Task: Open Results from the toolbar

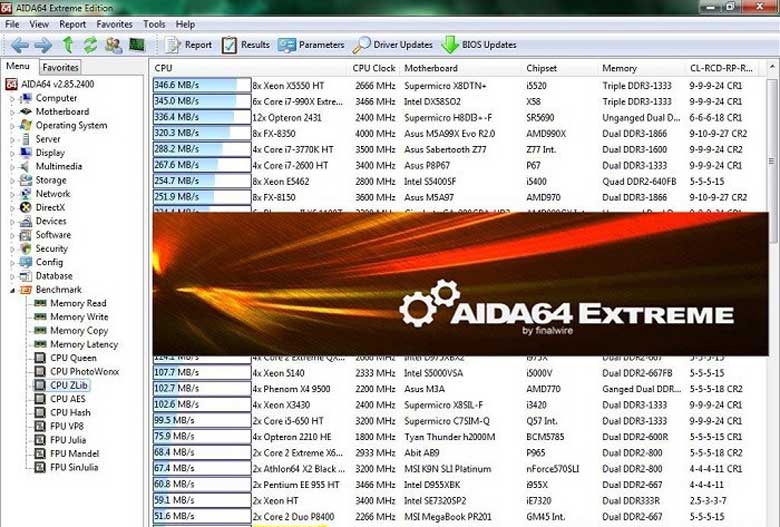Action: click(246, 45)
